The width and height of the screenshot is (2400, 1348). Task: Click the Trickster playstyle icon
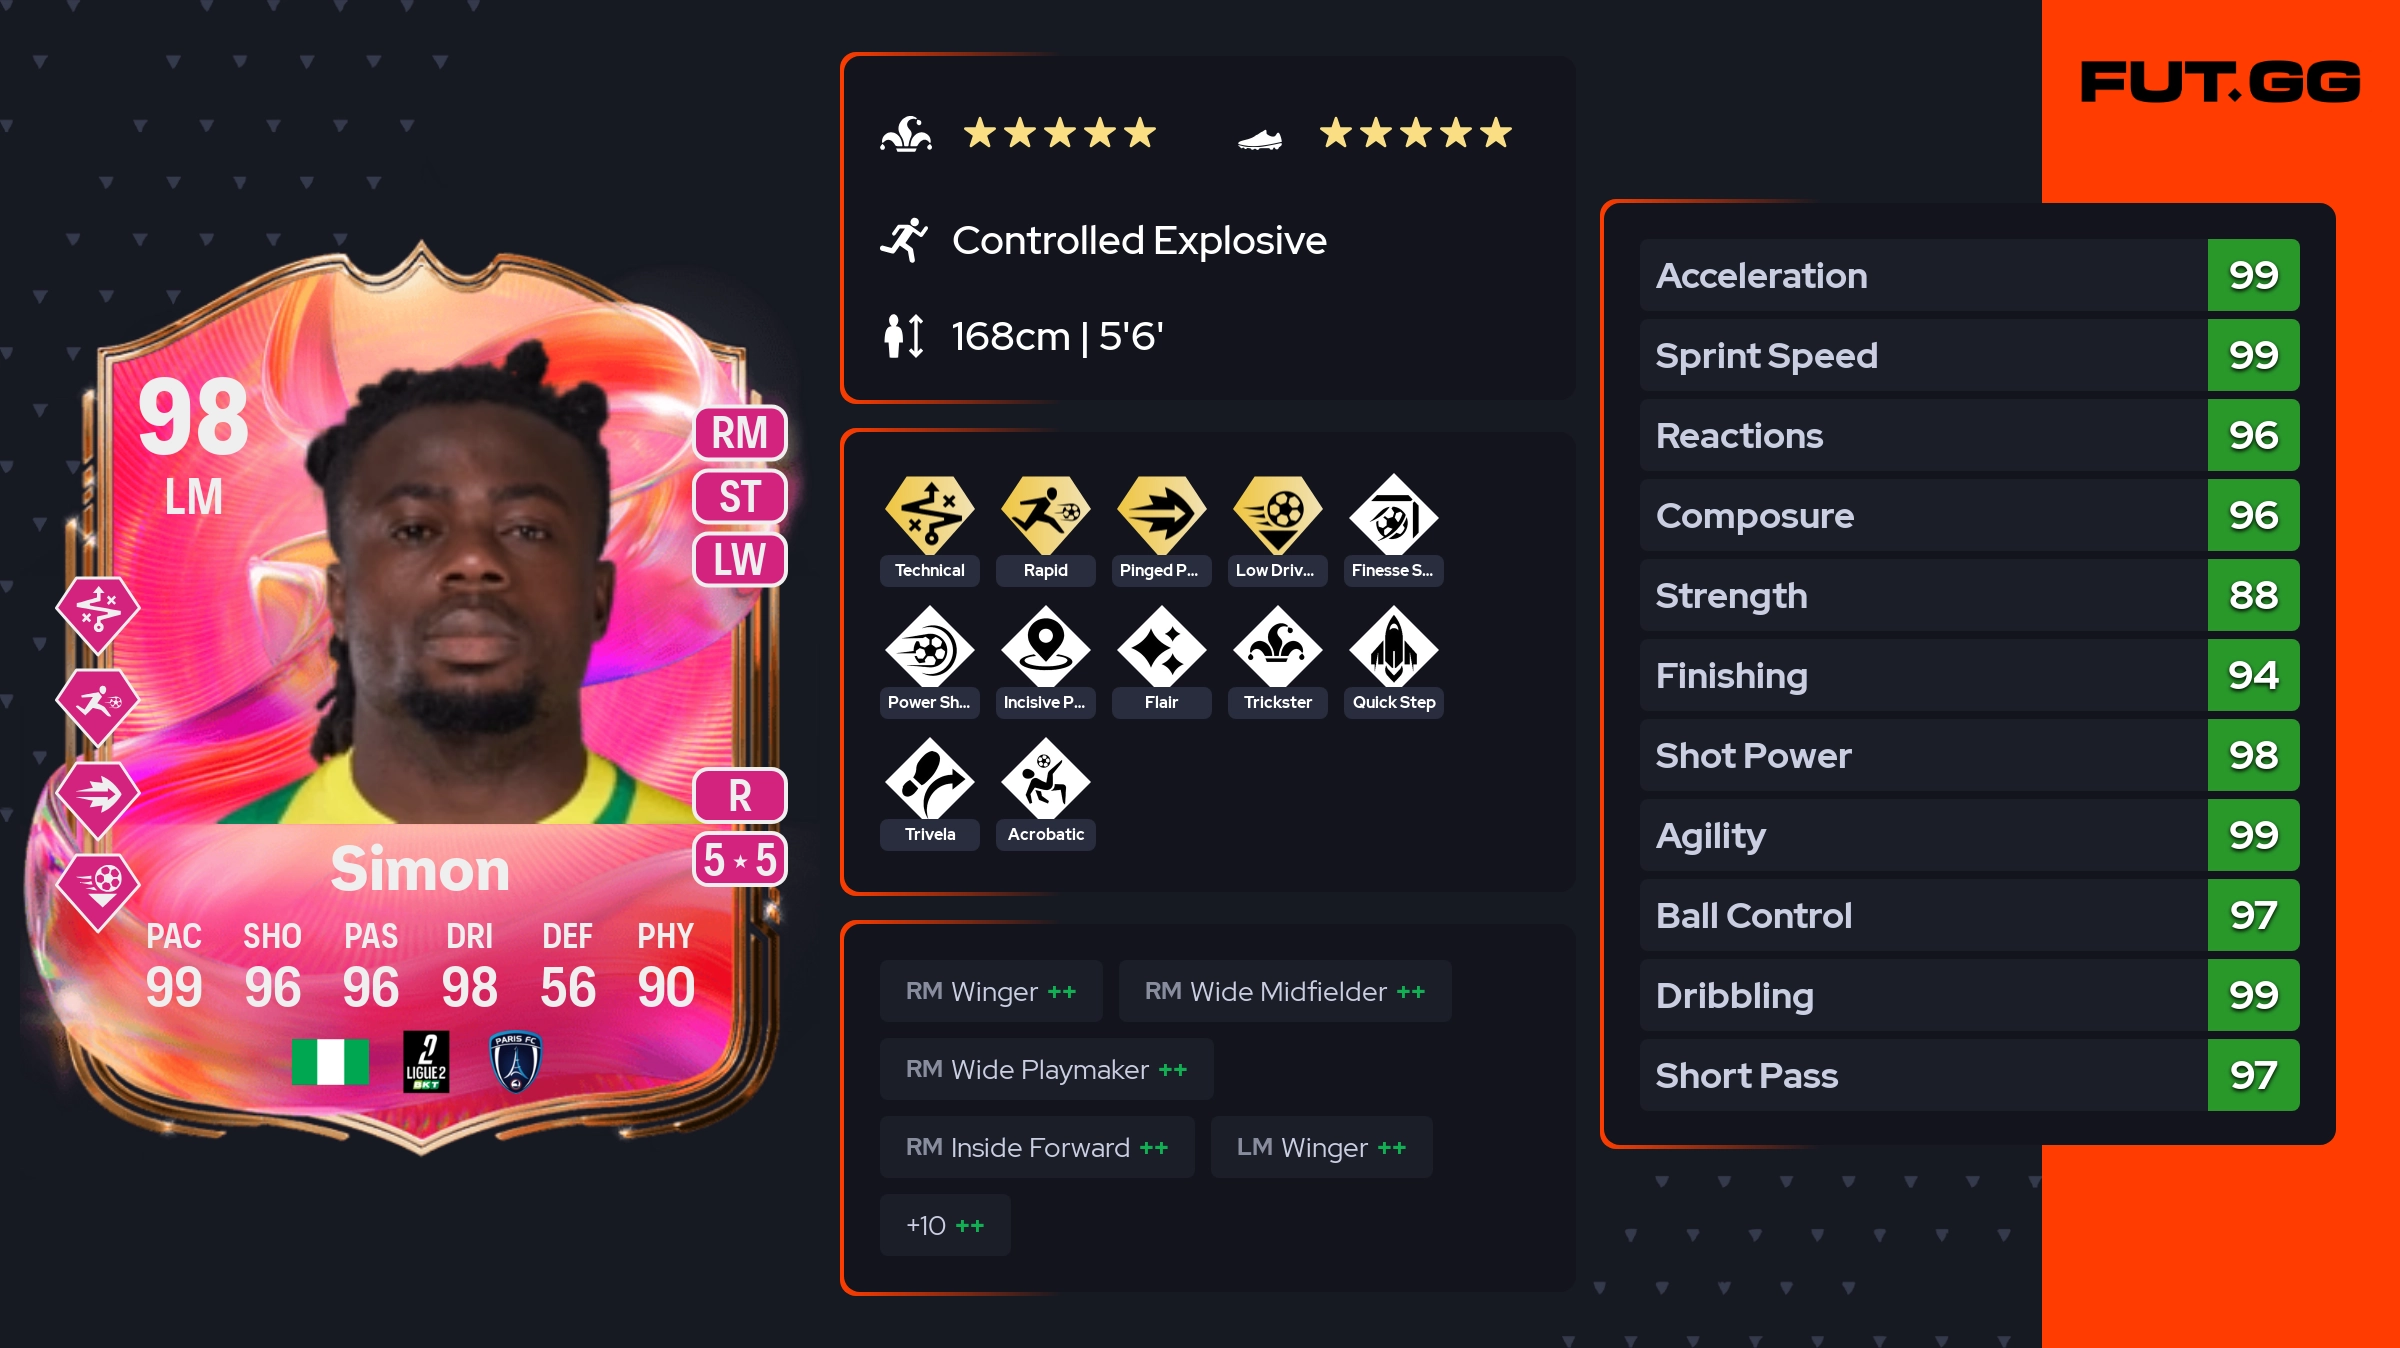pyautogui.click(x=1277, y=647)
